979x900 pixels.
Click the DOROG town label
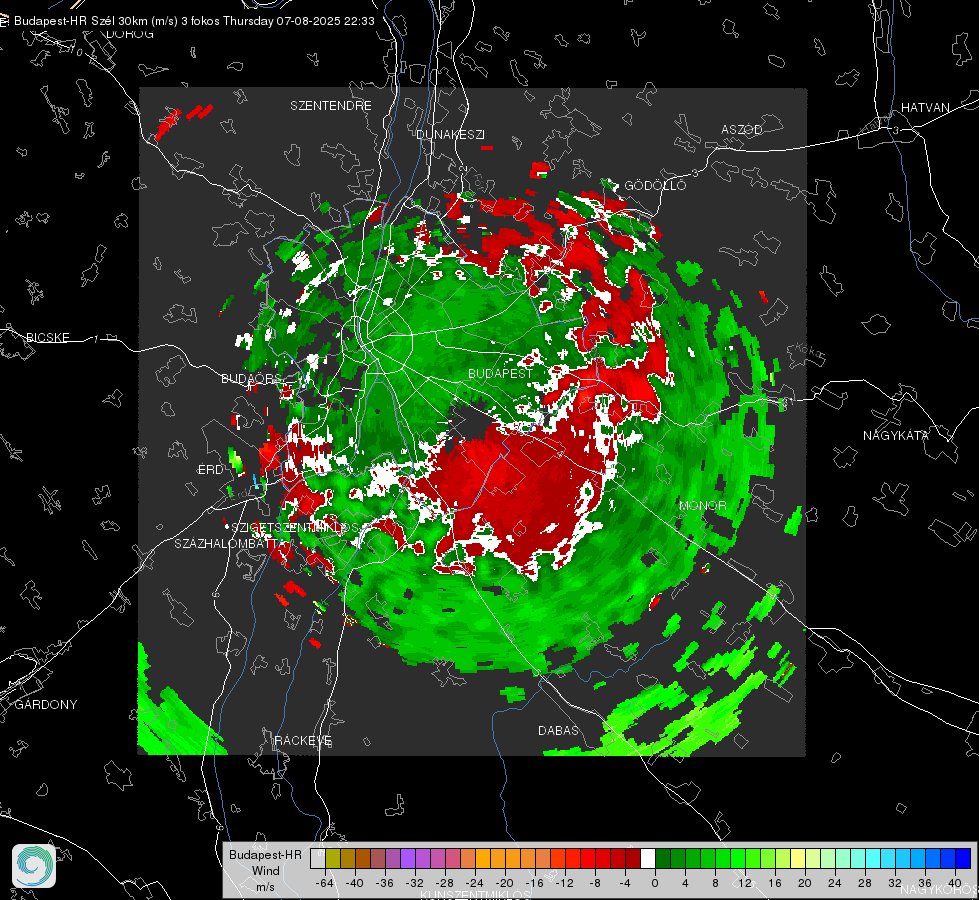pyautogui.click(x=130, y=34)
